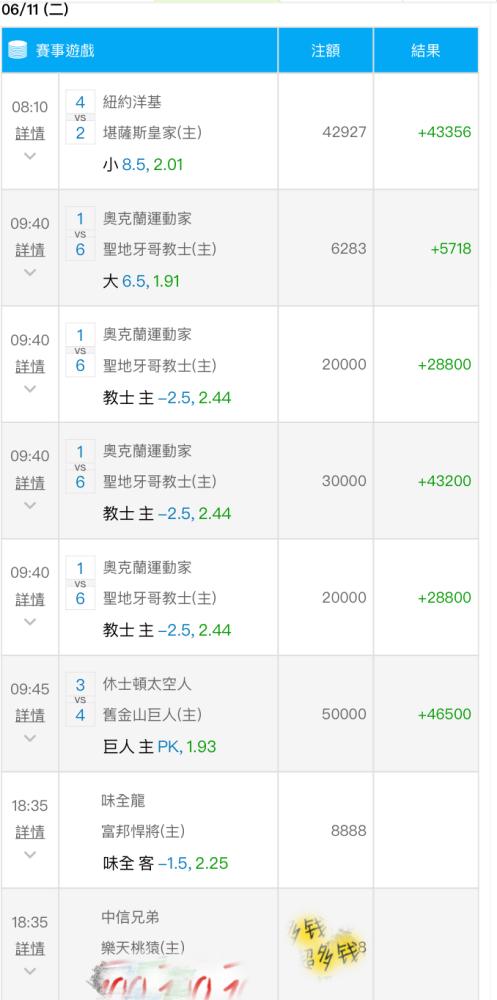Expand chevron under 08:10 詳情

click(x=30, y=156)
